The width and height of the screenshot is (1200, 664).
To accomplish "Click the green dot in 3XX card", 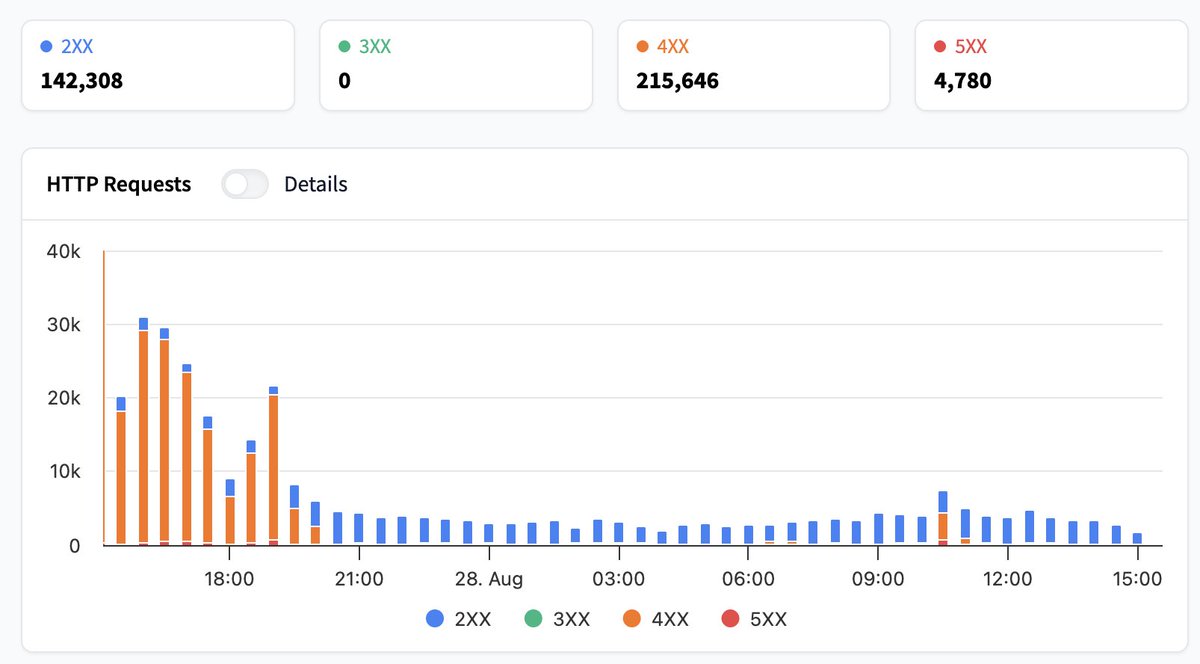I will pos(344,46).
